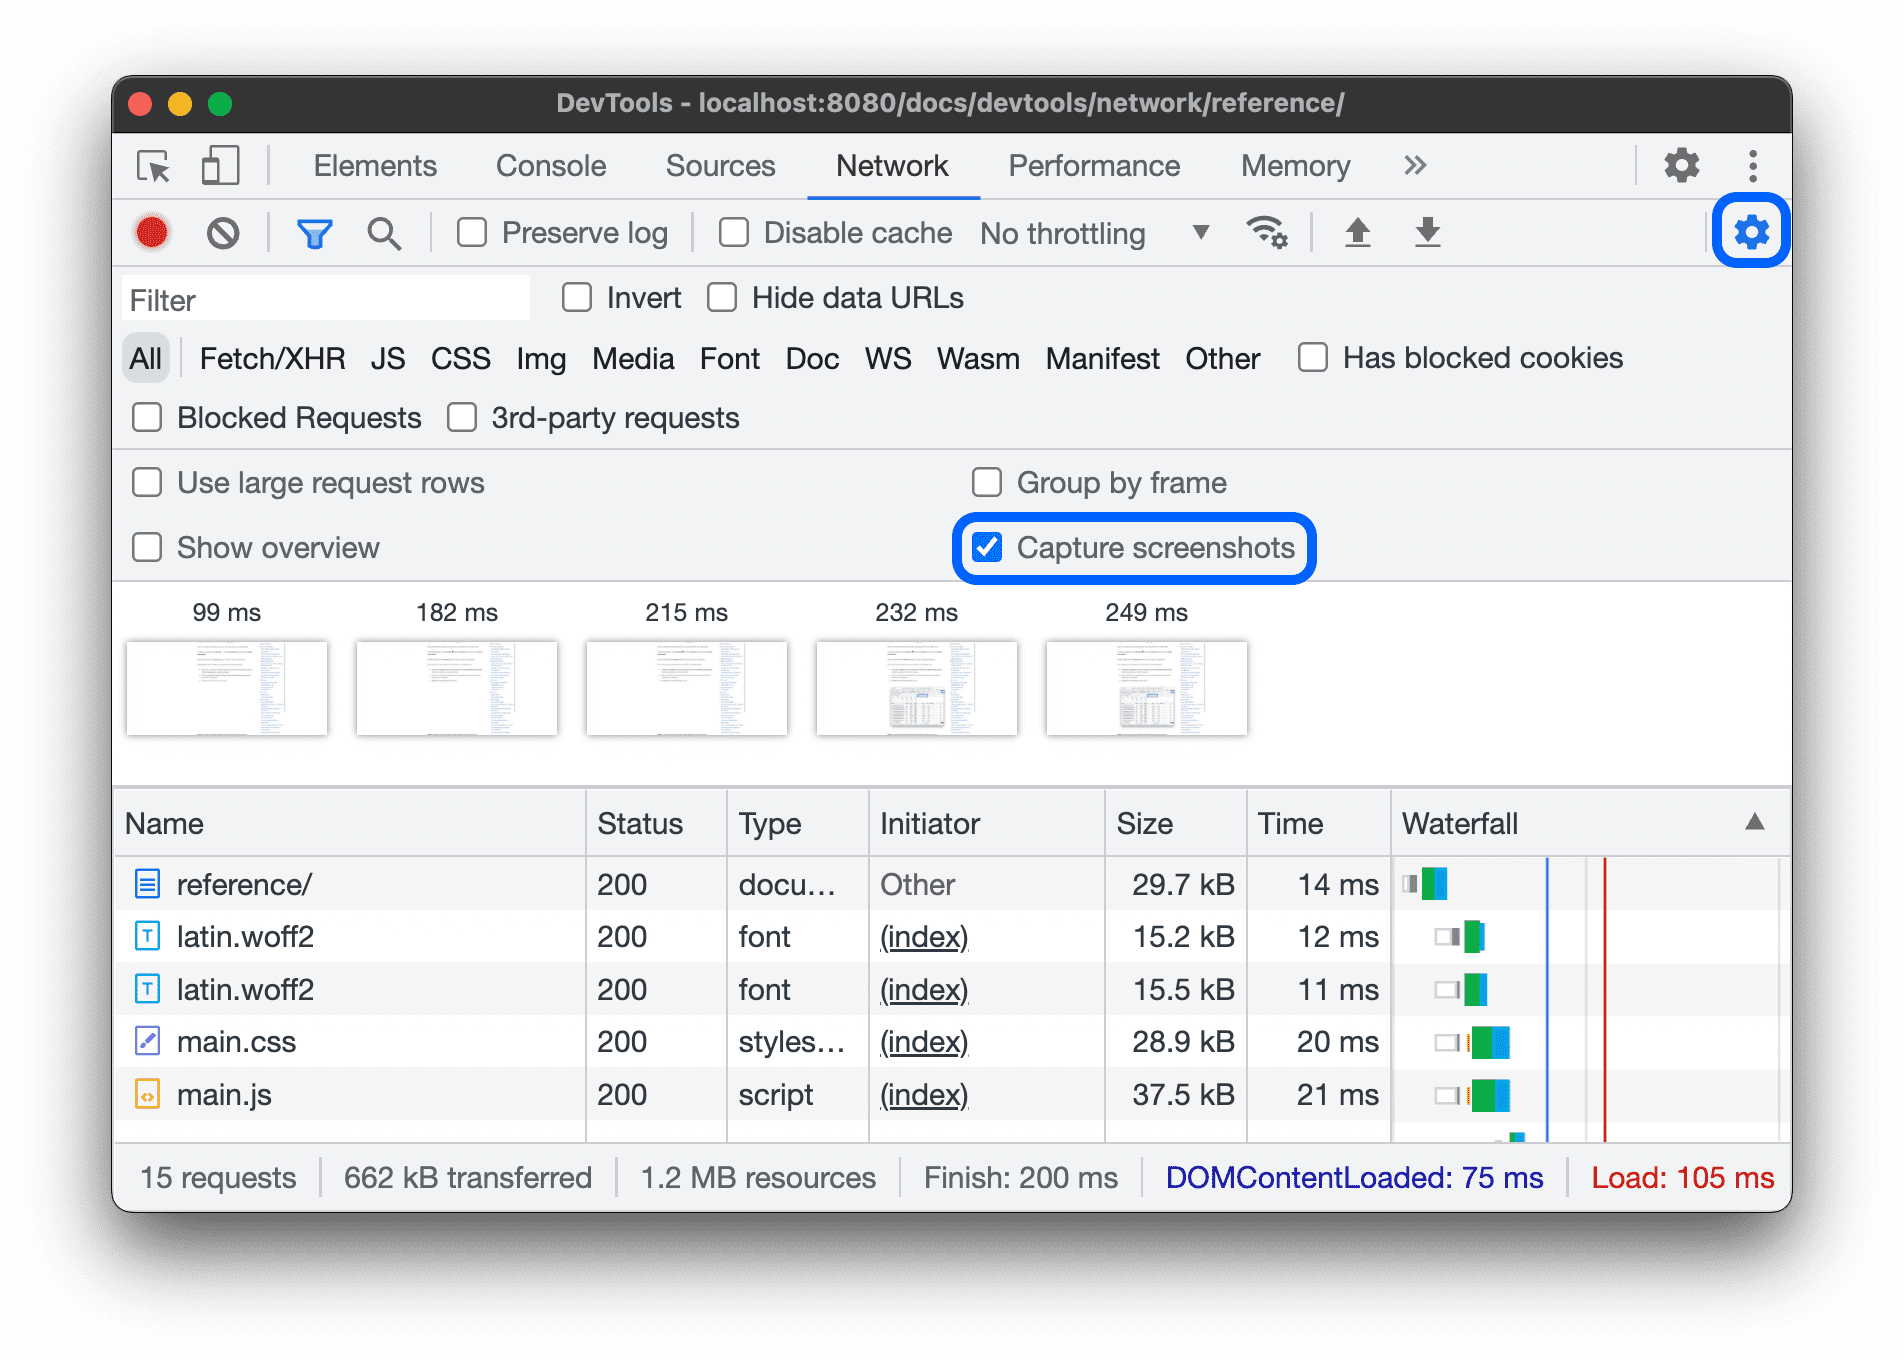Expand hidden panels via double chevron
The image size is (1904, 1360).
[1414, 166]
